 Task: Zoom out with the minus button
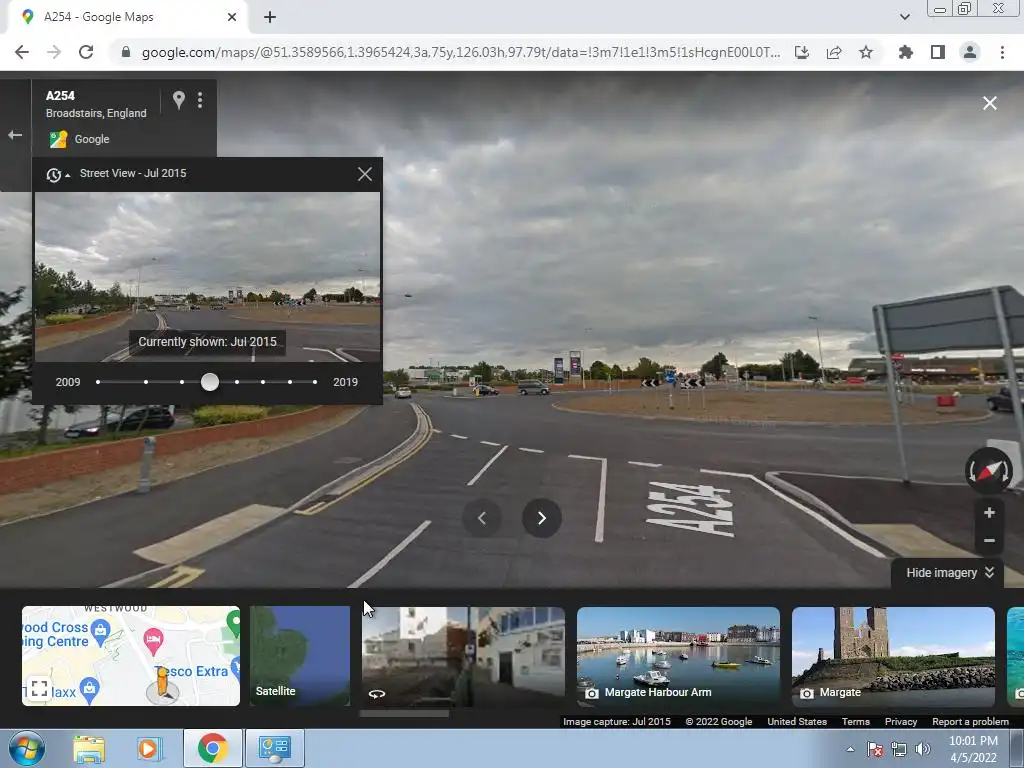pos(989,541)
